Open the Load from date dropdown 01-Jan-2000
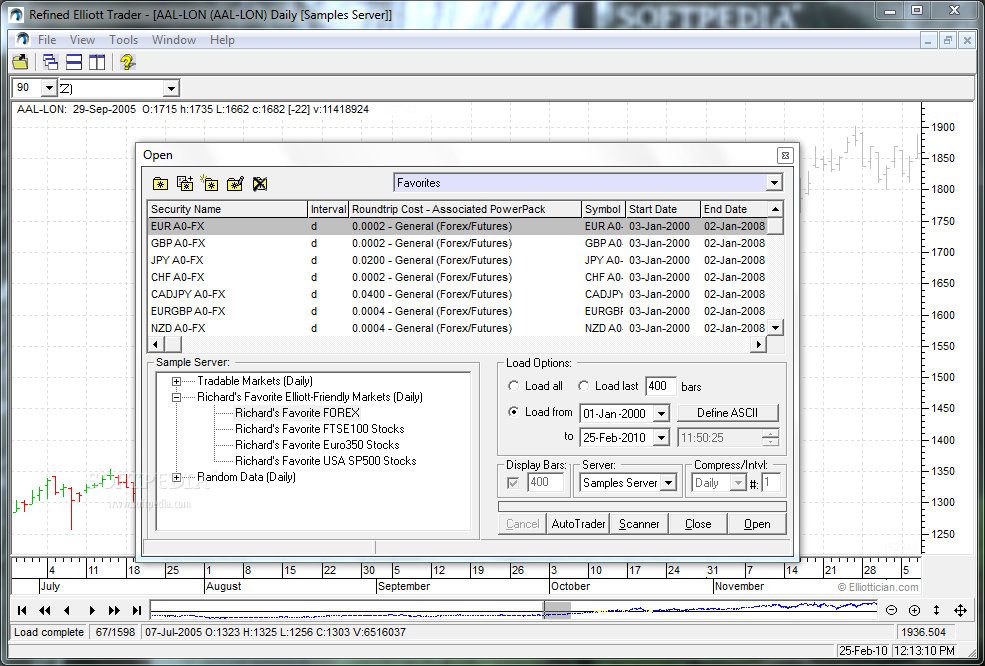This screenshot has width=985, height=666. coord(661,413)
